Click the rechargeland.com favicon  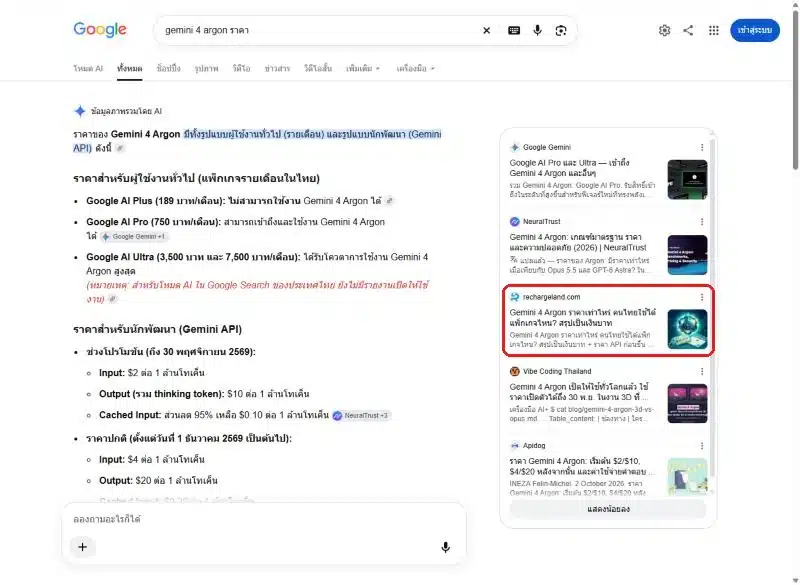coord(514,297)
